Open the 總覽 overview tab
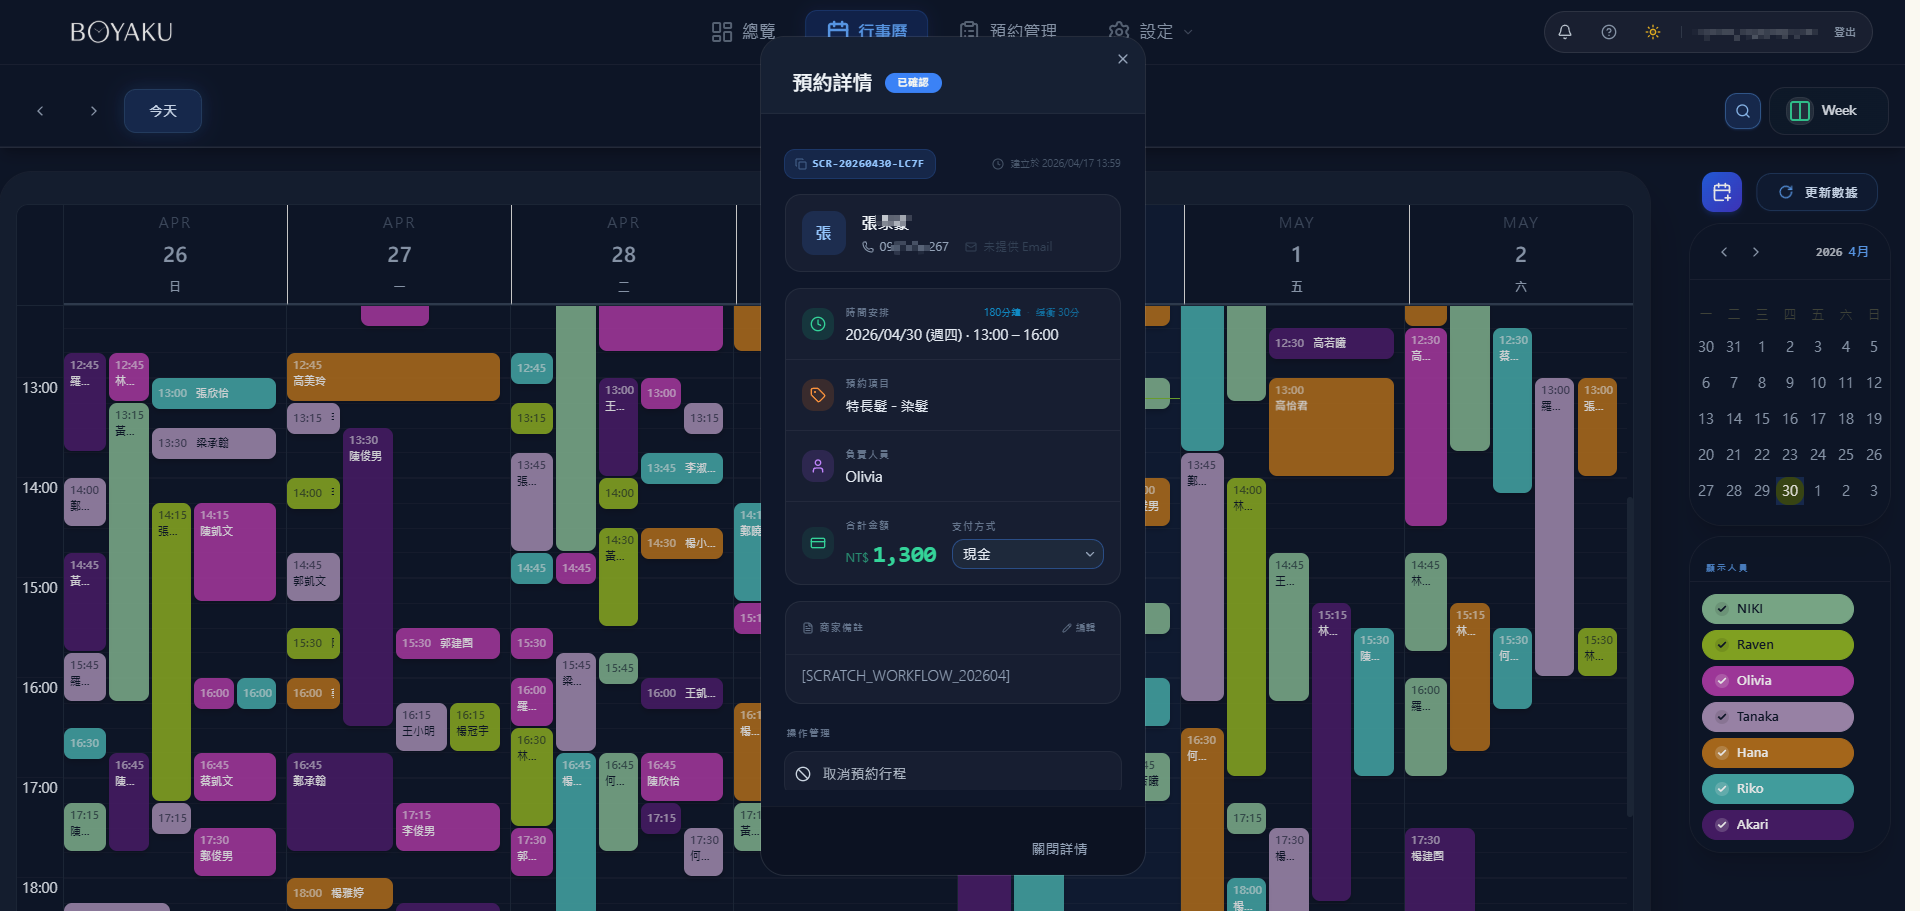 coord(744,31)
